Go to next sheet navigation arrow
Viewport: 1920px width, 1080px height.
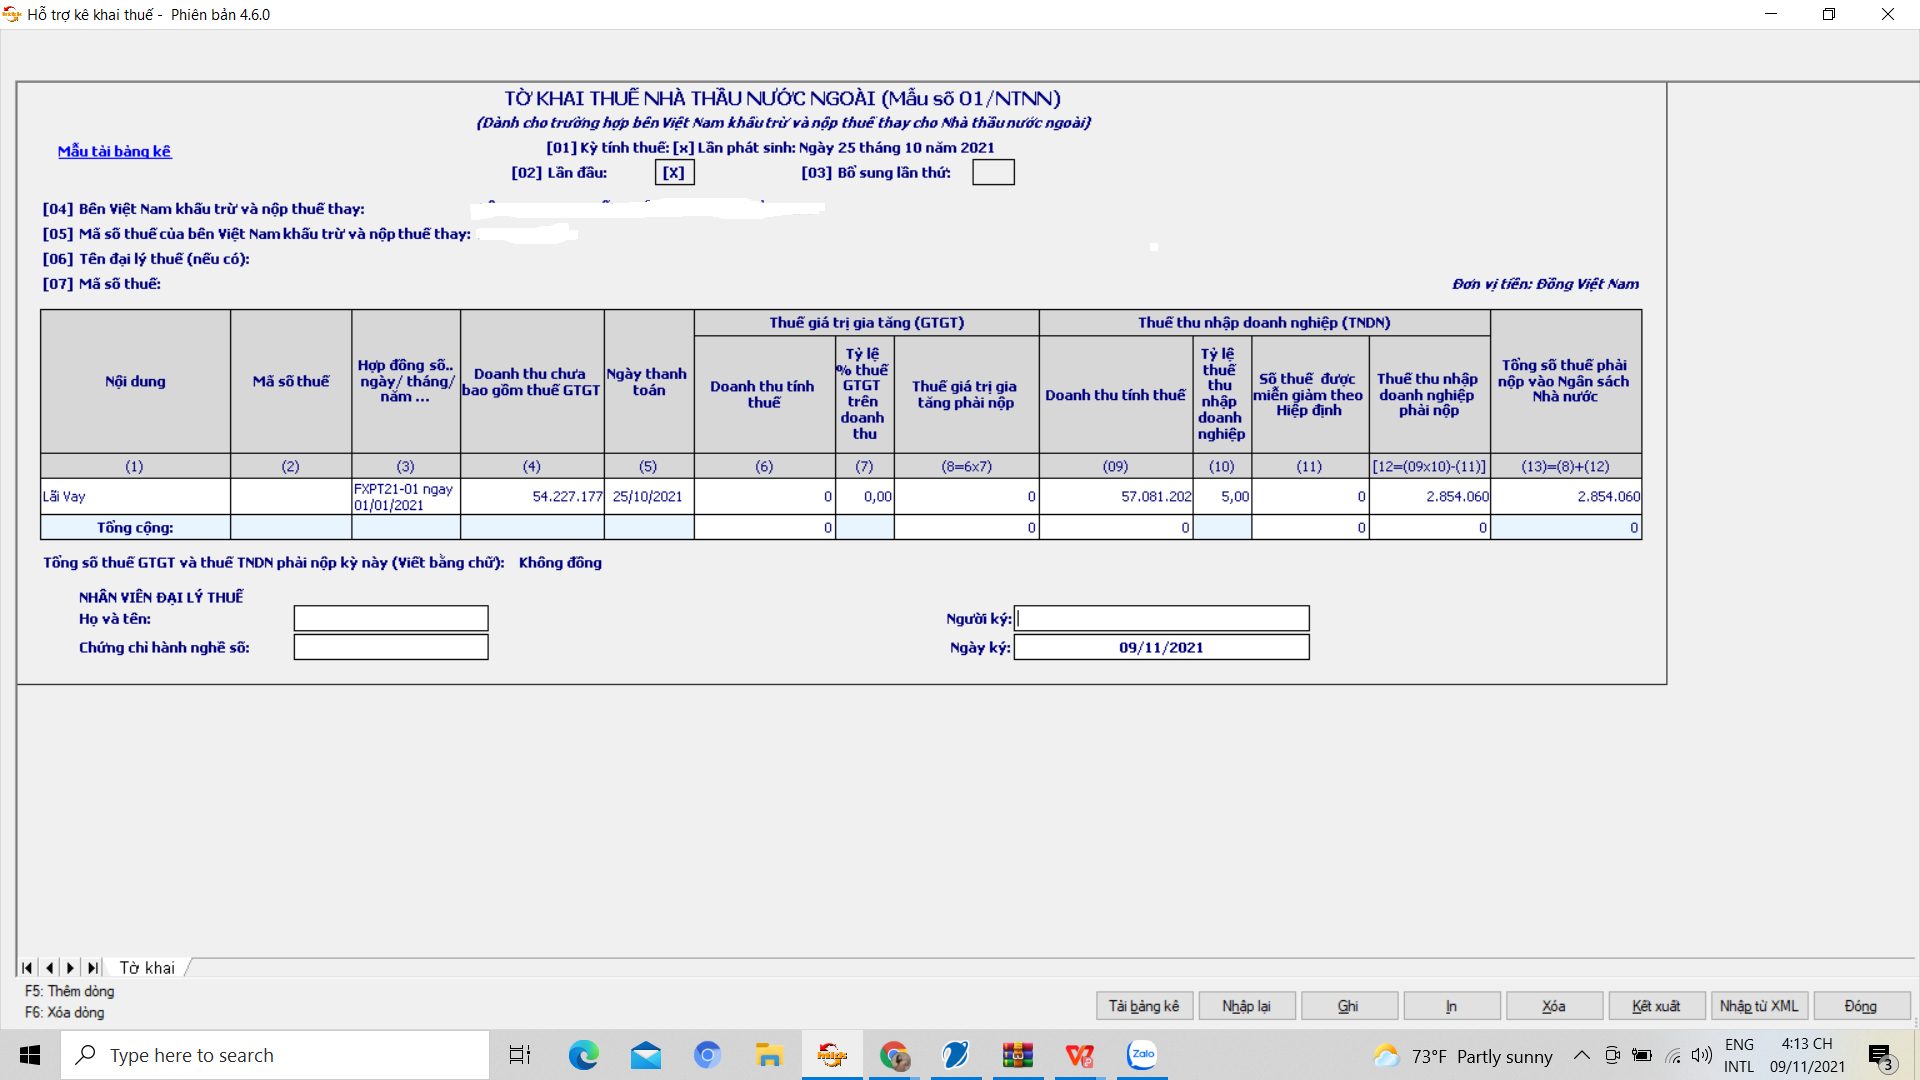click(x=70, y=967)
